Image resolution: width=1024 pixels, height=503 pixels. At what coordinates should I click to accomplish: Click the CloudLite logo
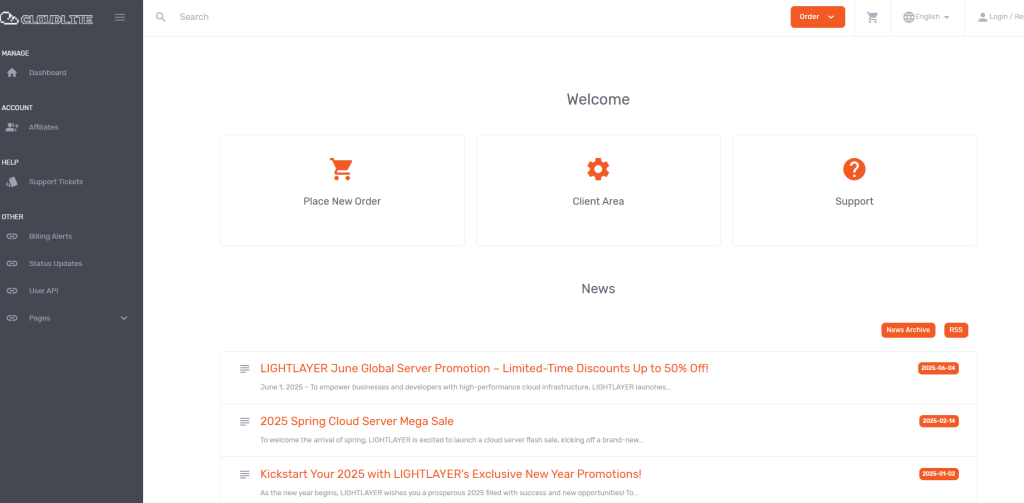pyautogui.click(x=47, y=18)
